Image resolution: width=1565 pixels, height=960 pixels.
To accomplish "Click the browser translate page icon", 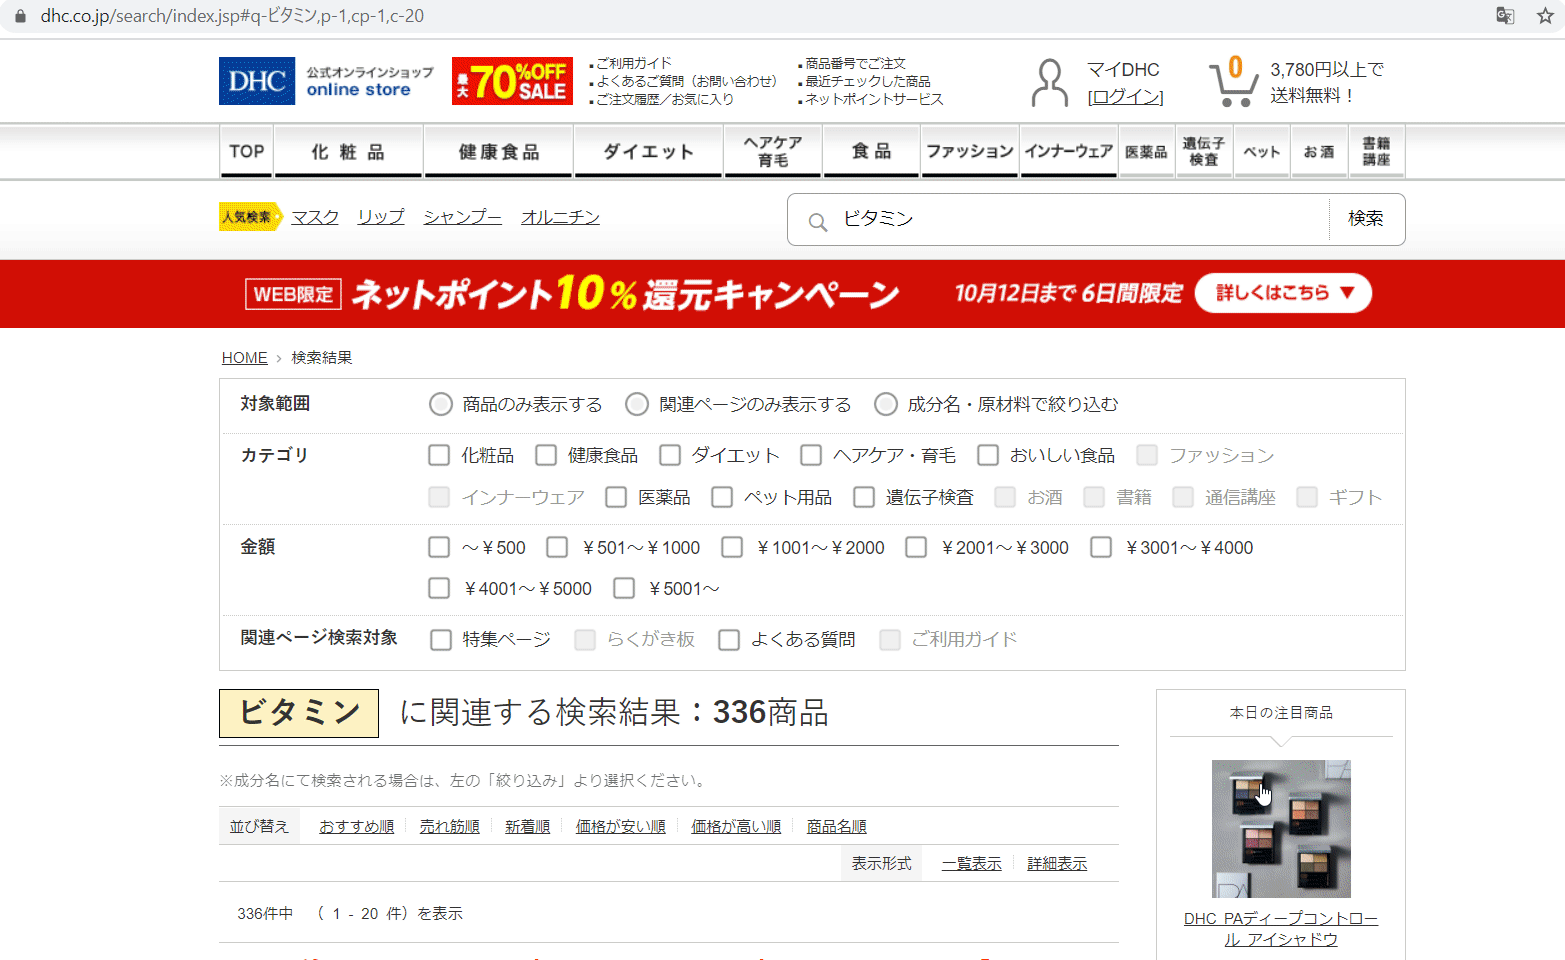I will (x=1504, y=16).
